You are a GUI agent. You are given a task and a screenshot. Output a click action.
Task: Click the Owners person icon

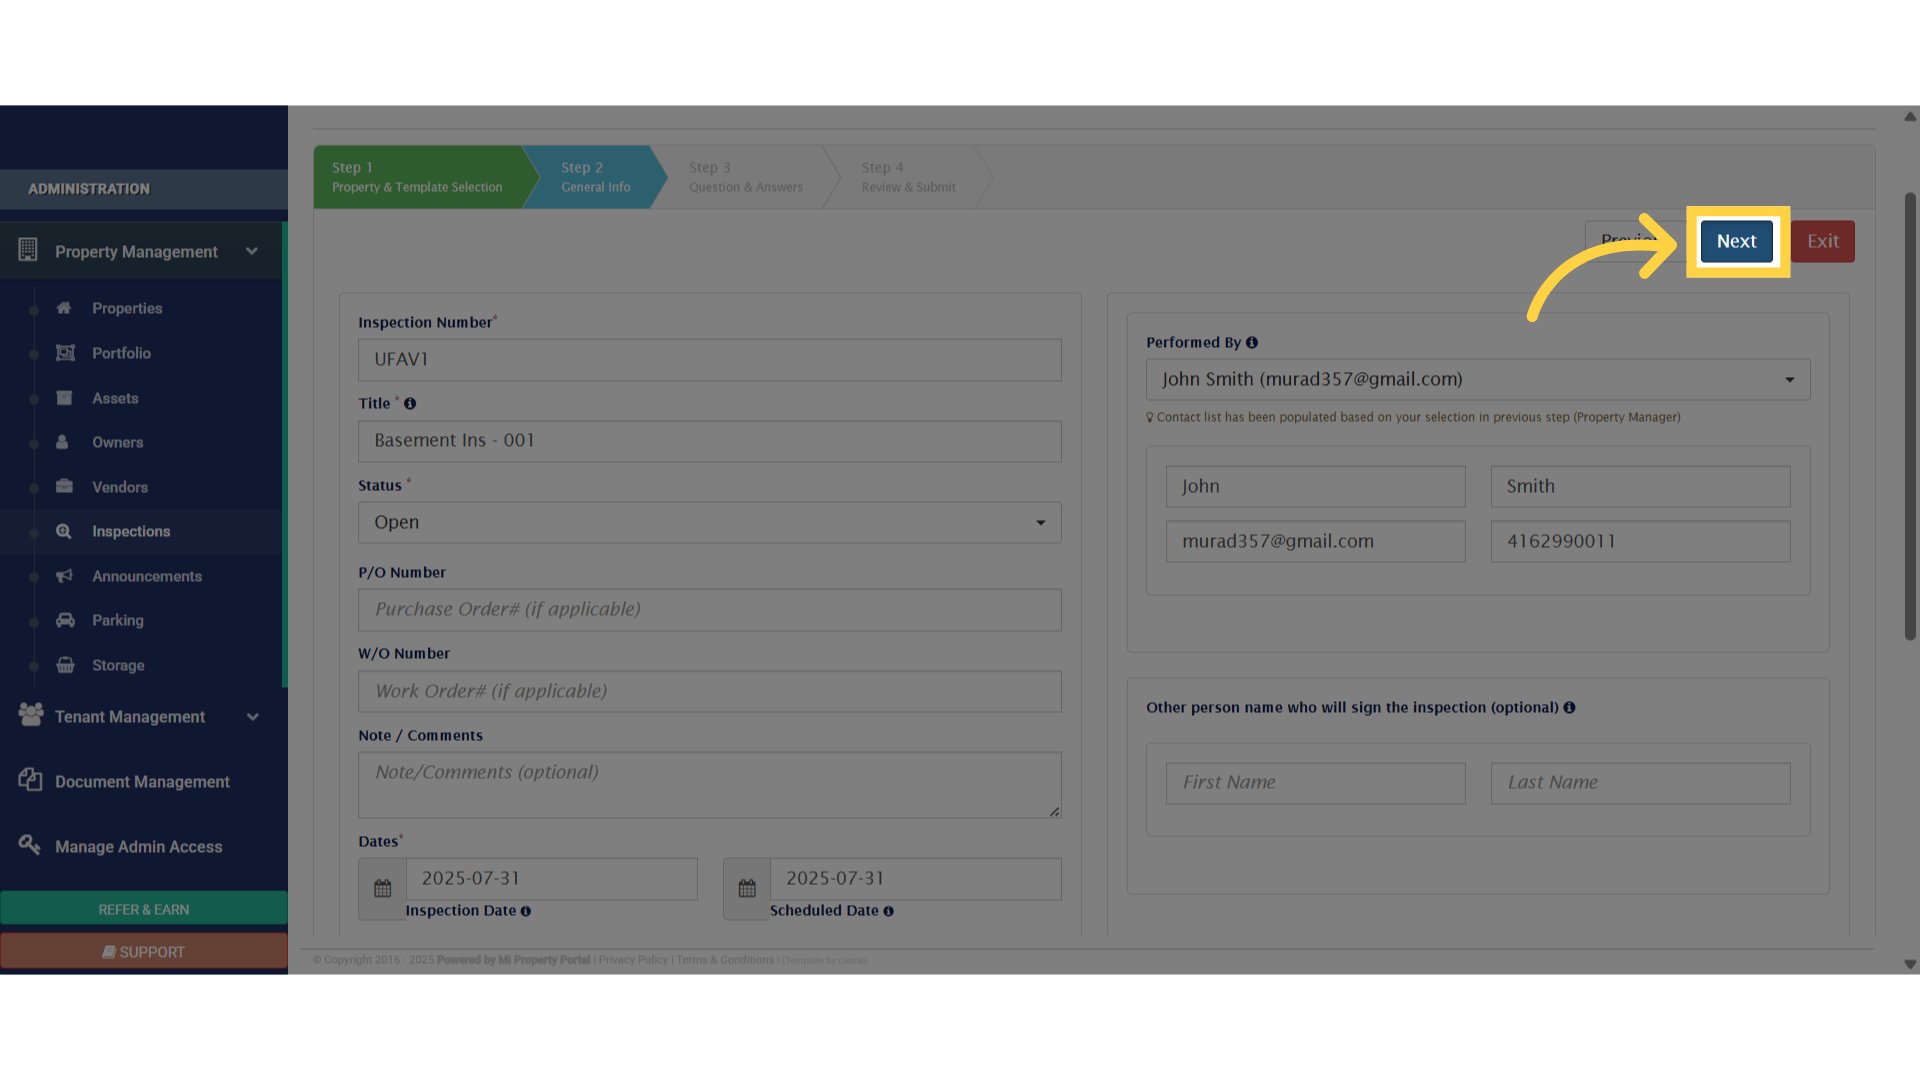click(62, 441)
